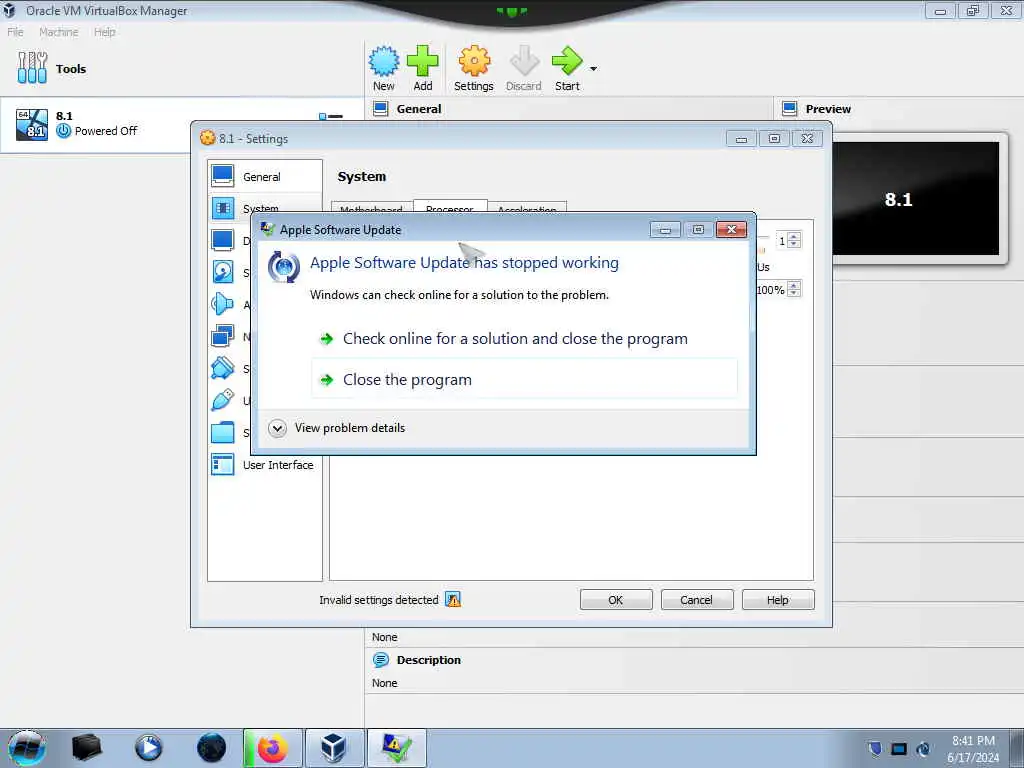Expand View problem details
Image resolution: width=1024 pixels, height=768 pixels.
(x=337, y=428)
